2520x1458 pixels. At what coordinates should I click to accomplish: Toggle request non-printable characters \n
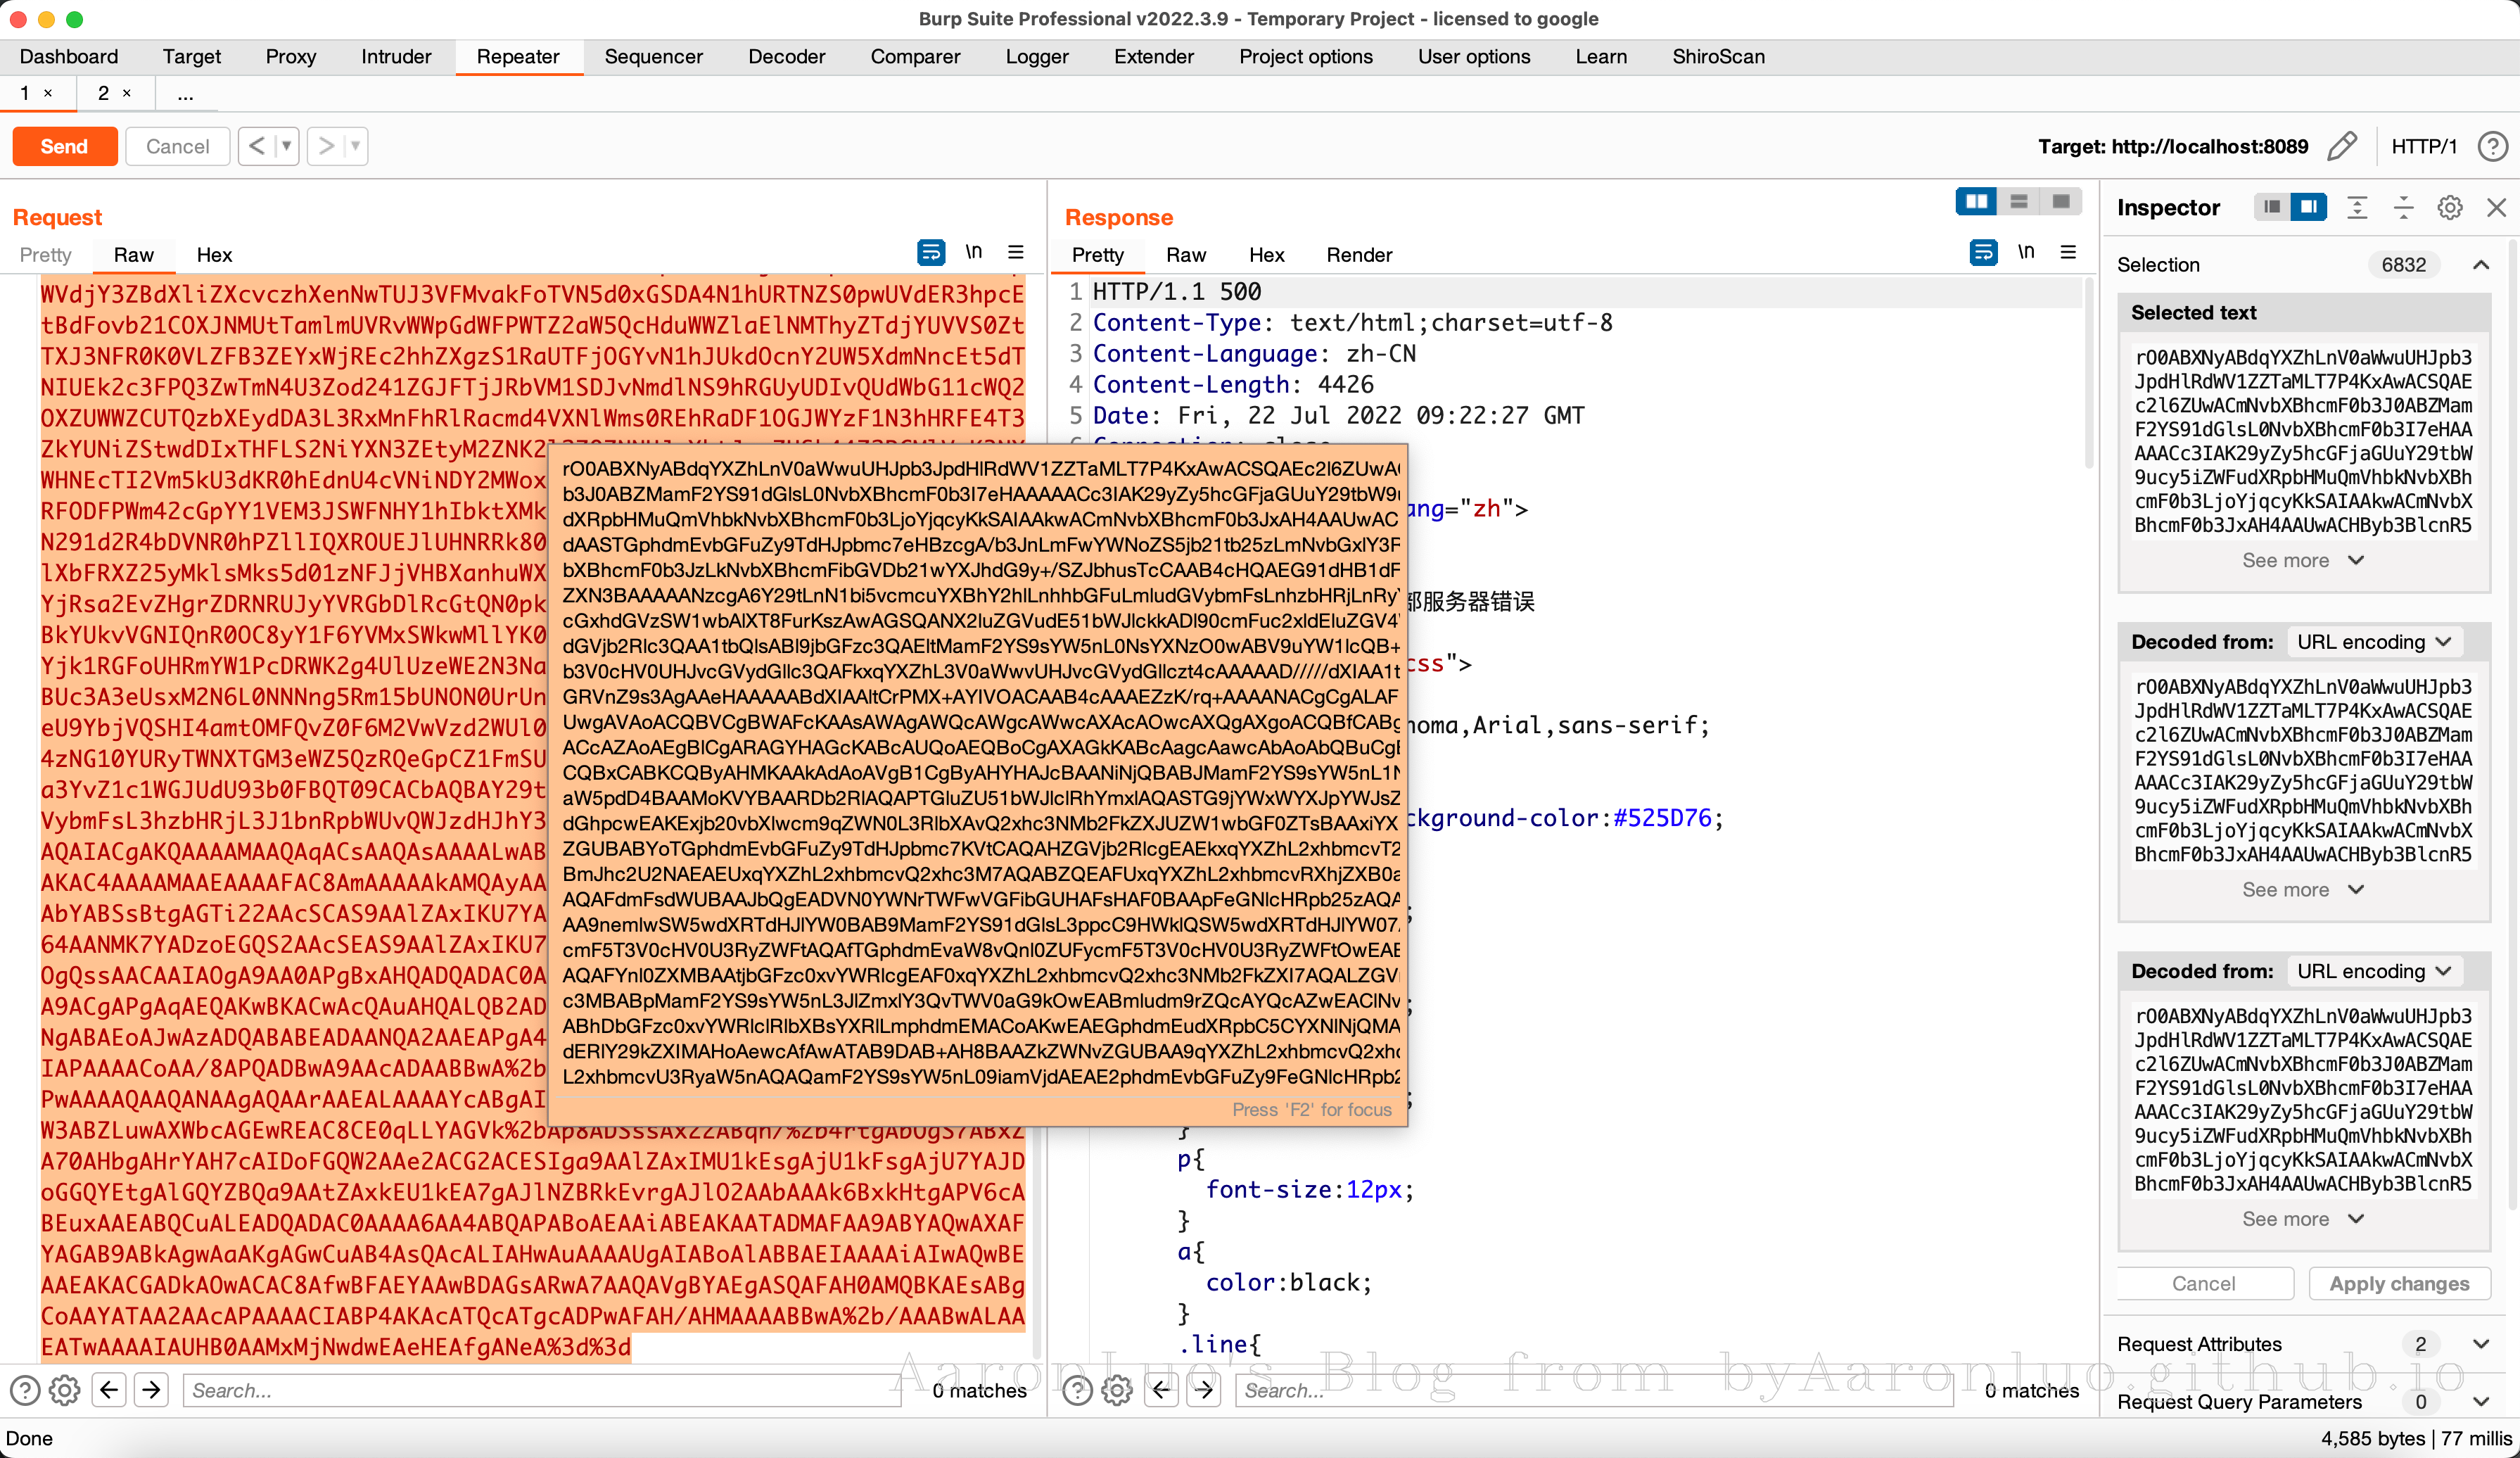point(973,252)
